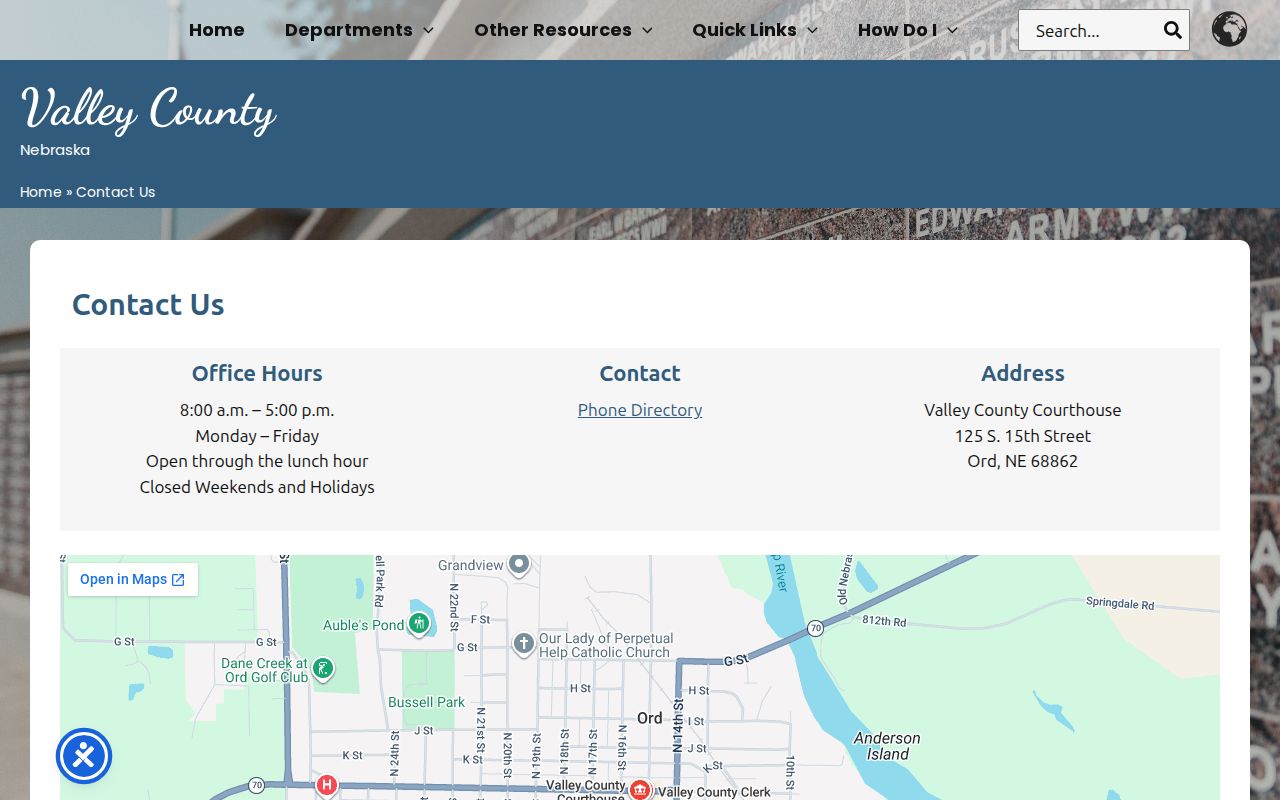This screenshot has width=1280, height=800.
Task: Click the 'Monday – Friday' text
Action: tap(257, 436)
